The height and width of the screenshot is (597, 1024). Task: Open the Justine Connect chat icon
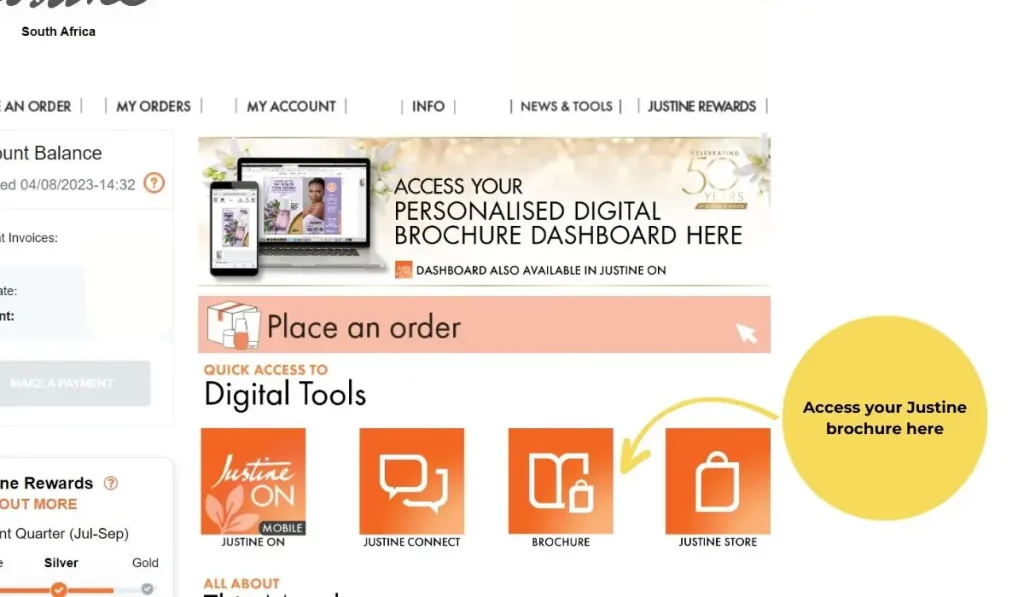click(x=411, y=481)
